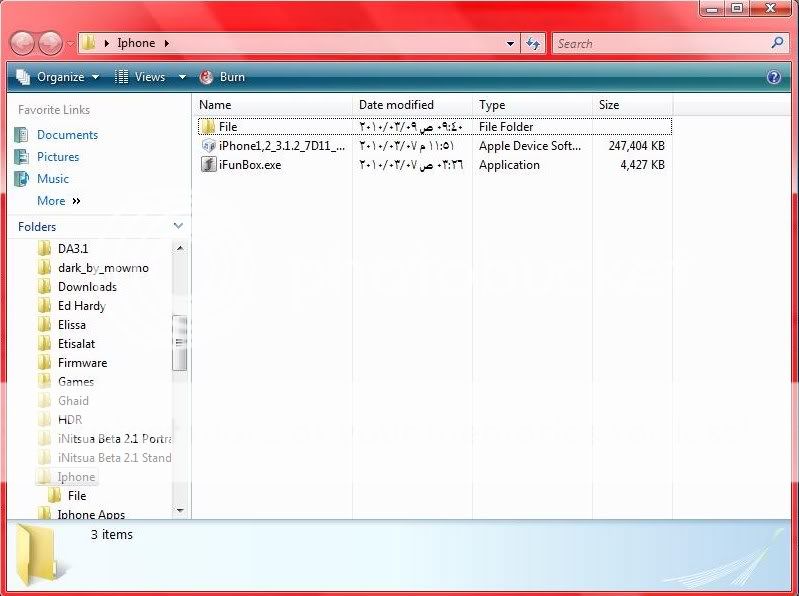Open the Views dropdown arrow

[182, 77]
